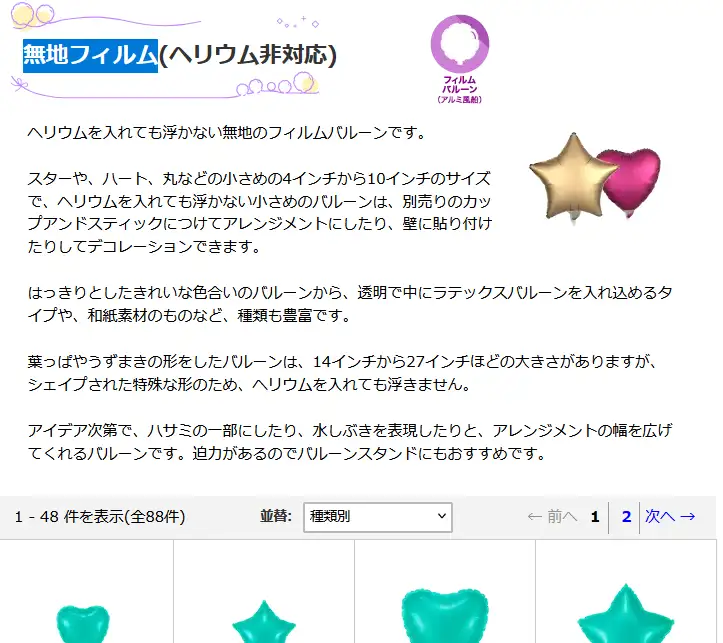
Task: Open the small teal star balloon product
Action: point(264,622)
